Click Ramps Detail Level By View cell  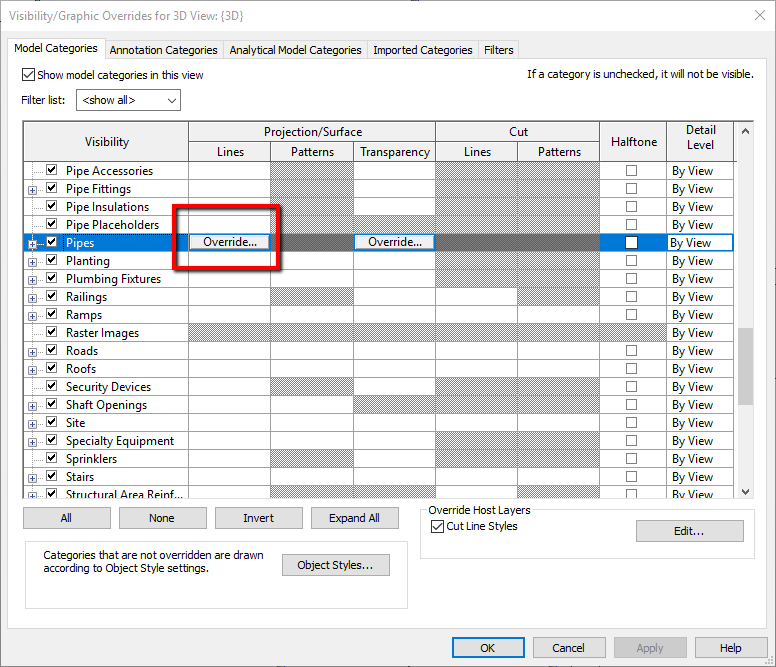point(700,315)
